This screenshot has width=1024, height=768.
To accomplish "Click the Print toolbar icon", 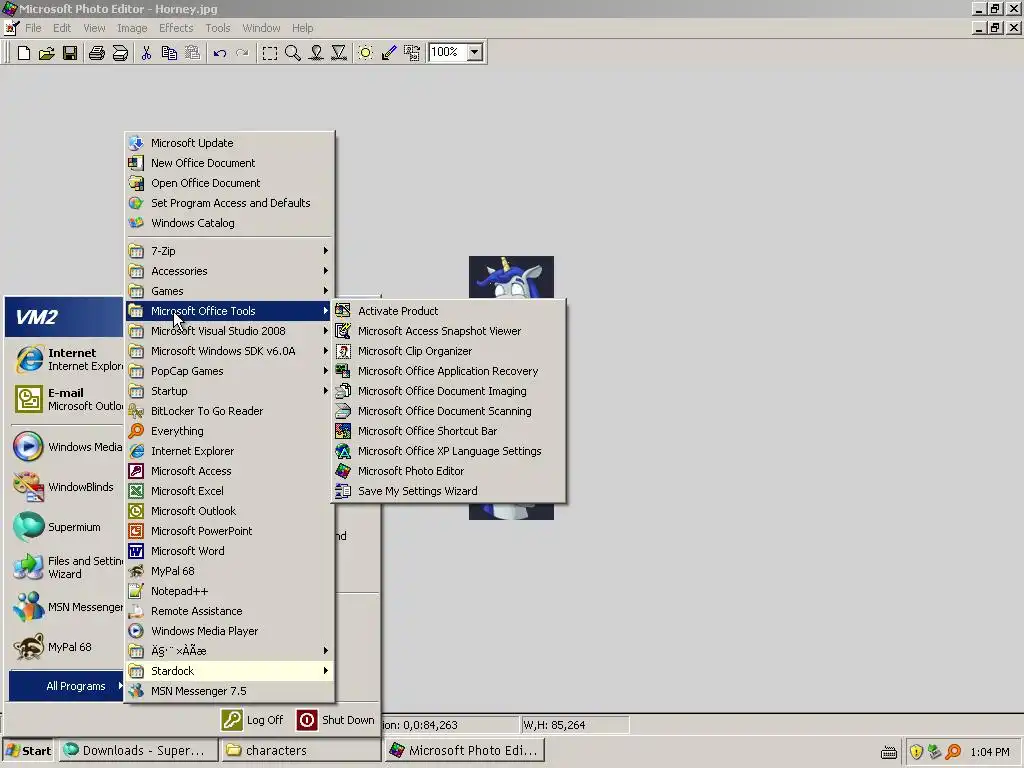I will tap(97, 53).
